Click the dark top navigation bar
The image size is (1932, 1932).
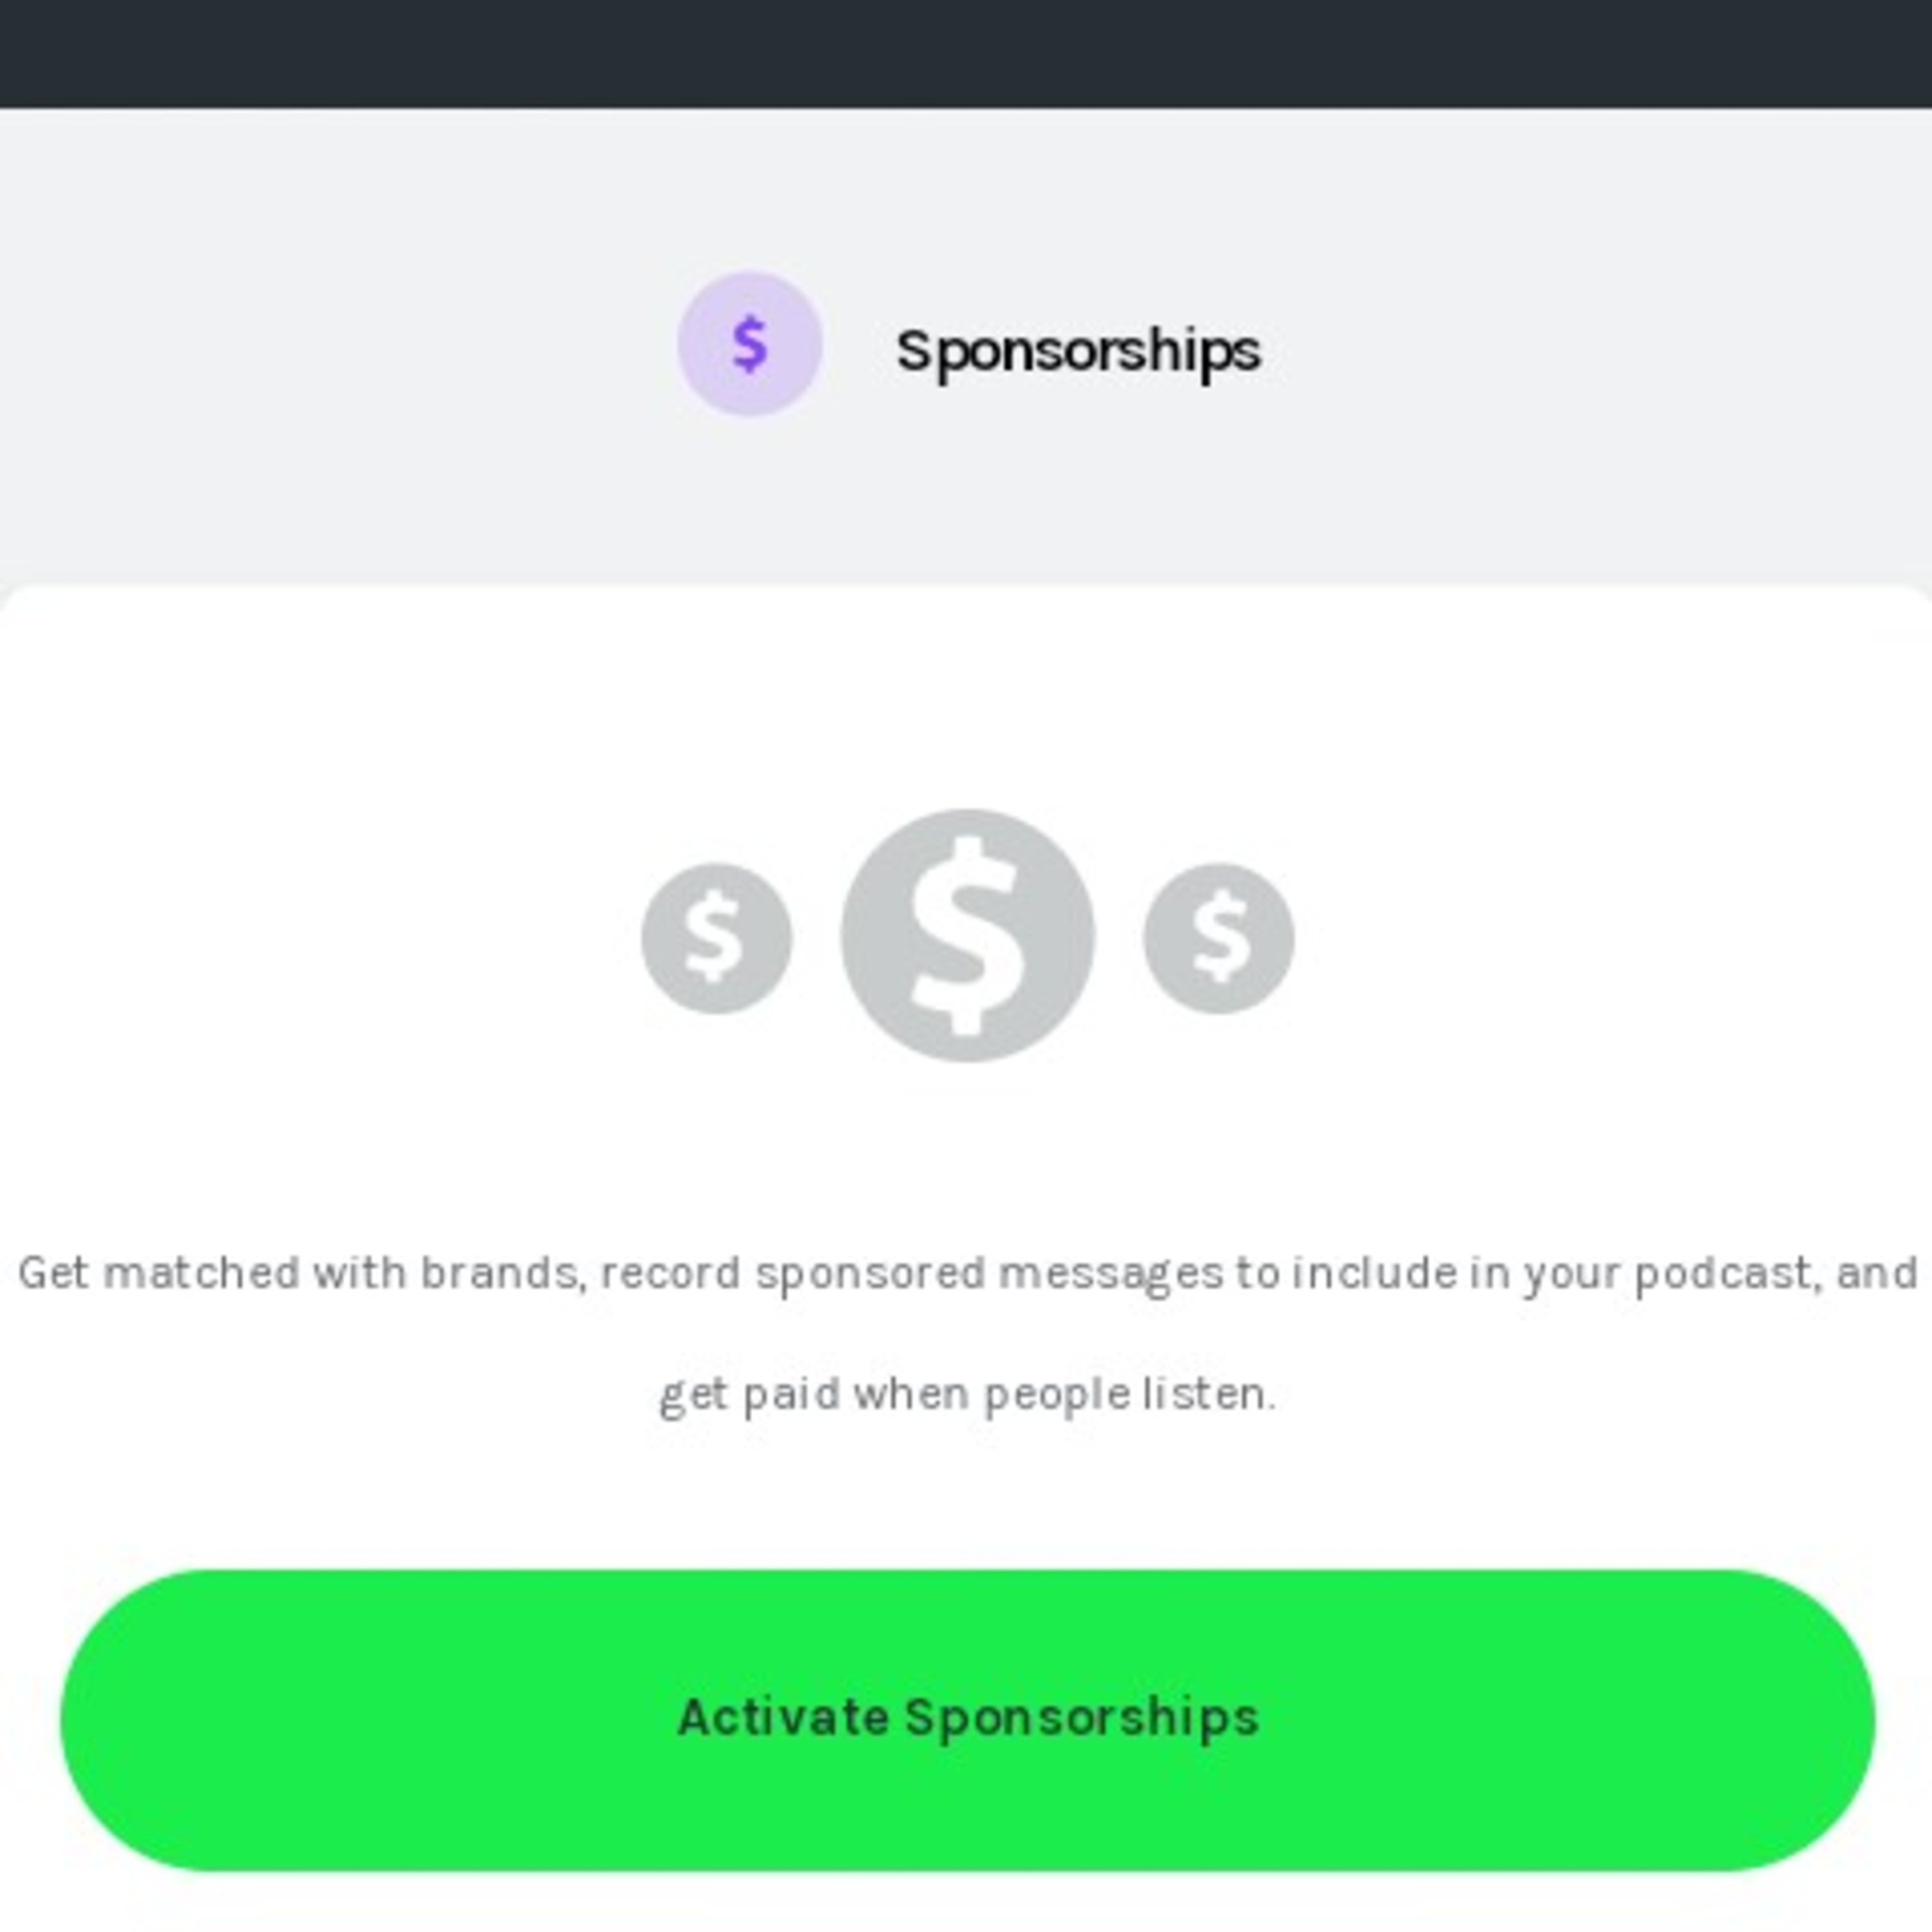coord(966,54)
